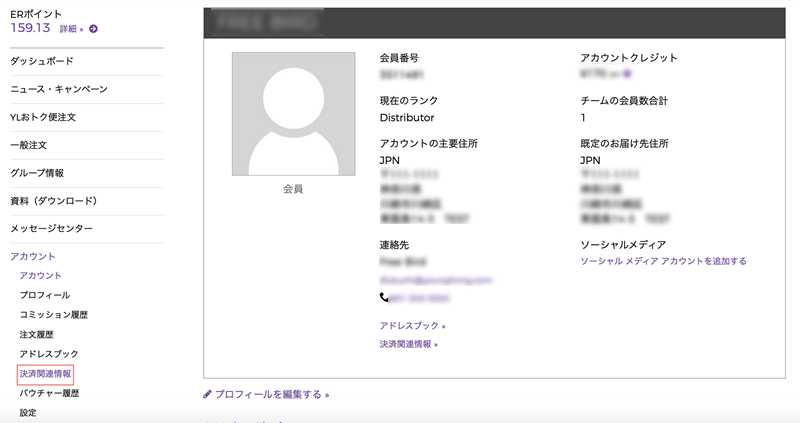Select the member avatar placeholder image
The image size is (800, 423).
point(293,114)
